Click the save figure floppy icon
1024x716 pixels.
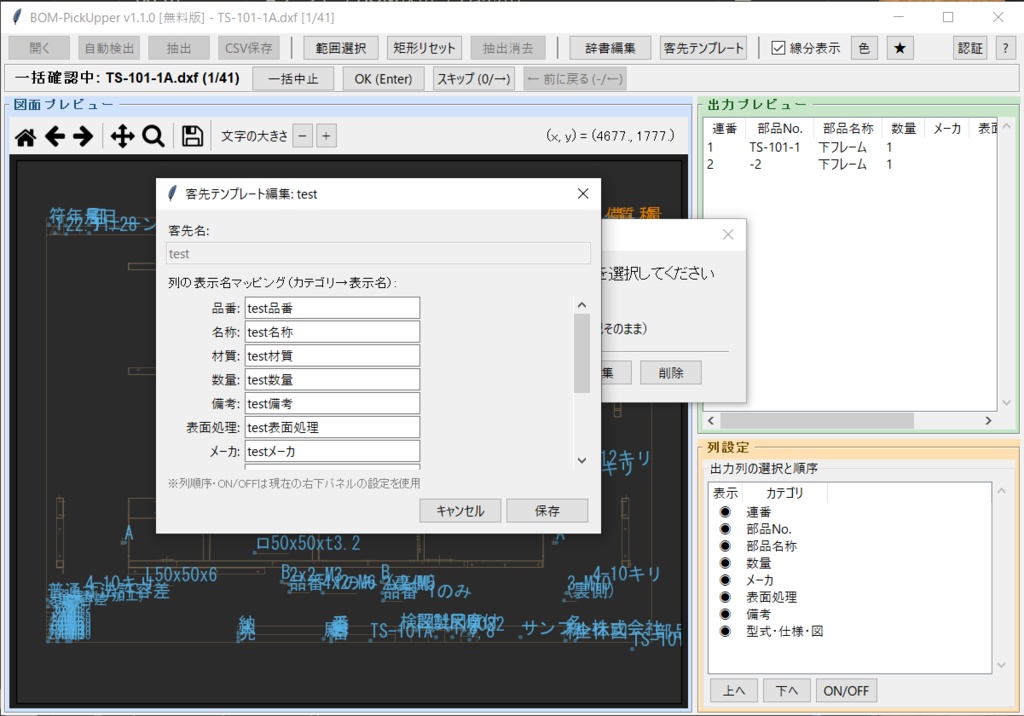[192, 137]
